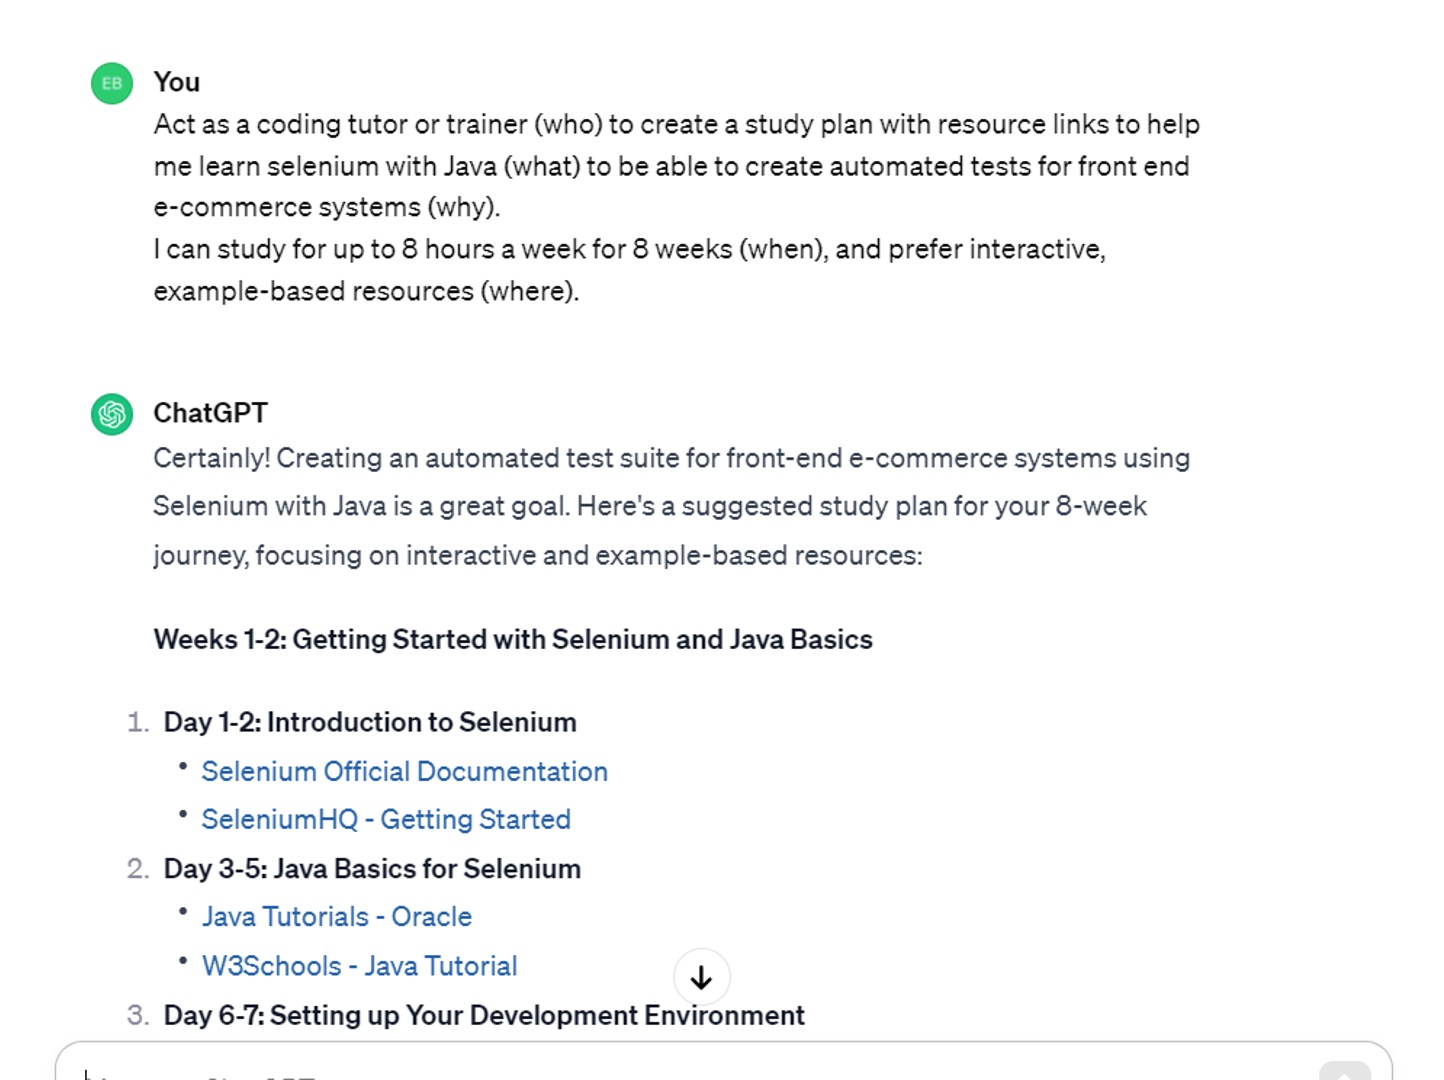Click the EB user avatar icon
Screen dimensions: 1444x1080
[x=111, y=84]
